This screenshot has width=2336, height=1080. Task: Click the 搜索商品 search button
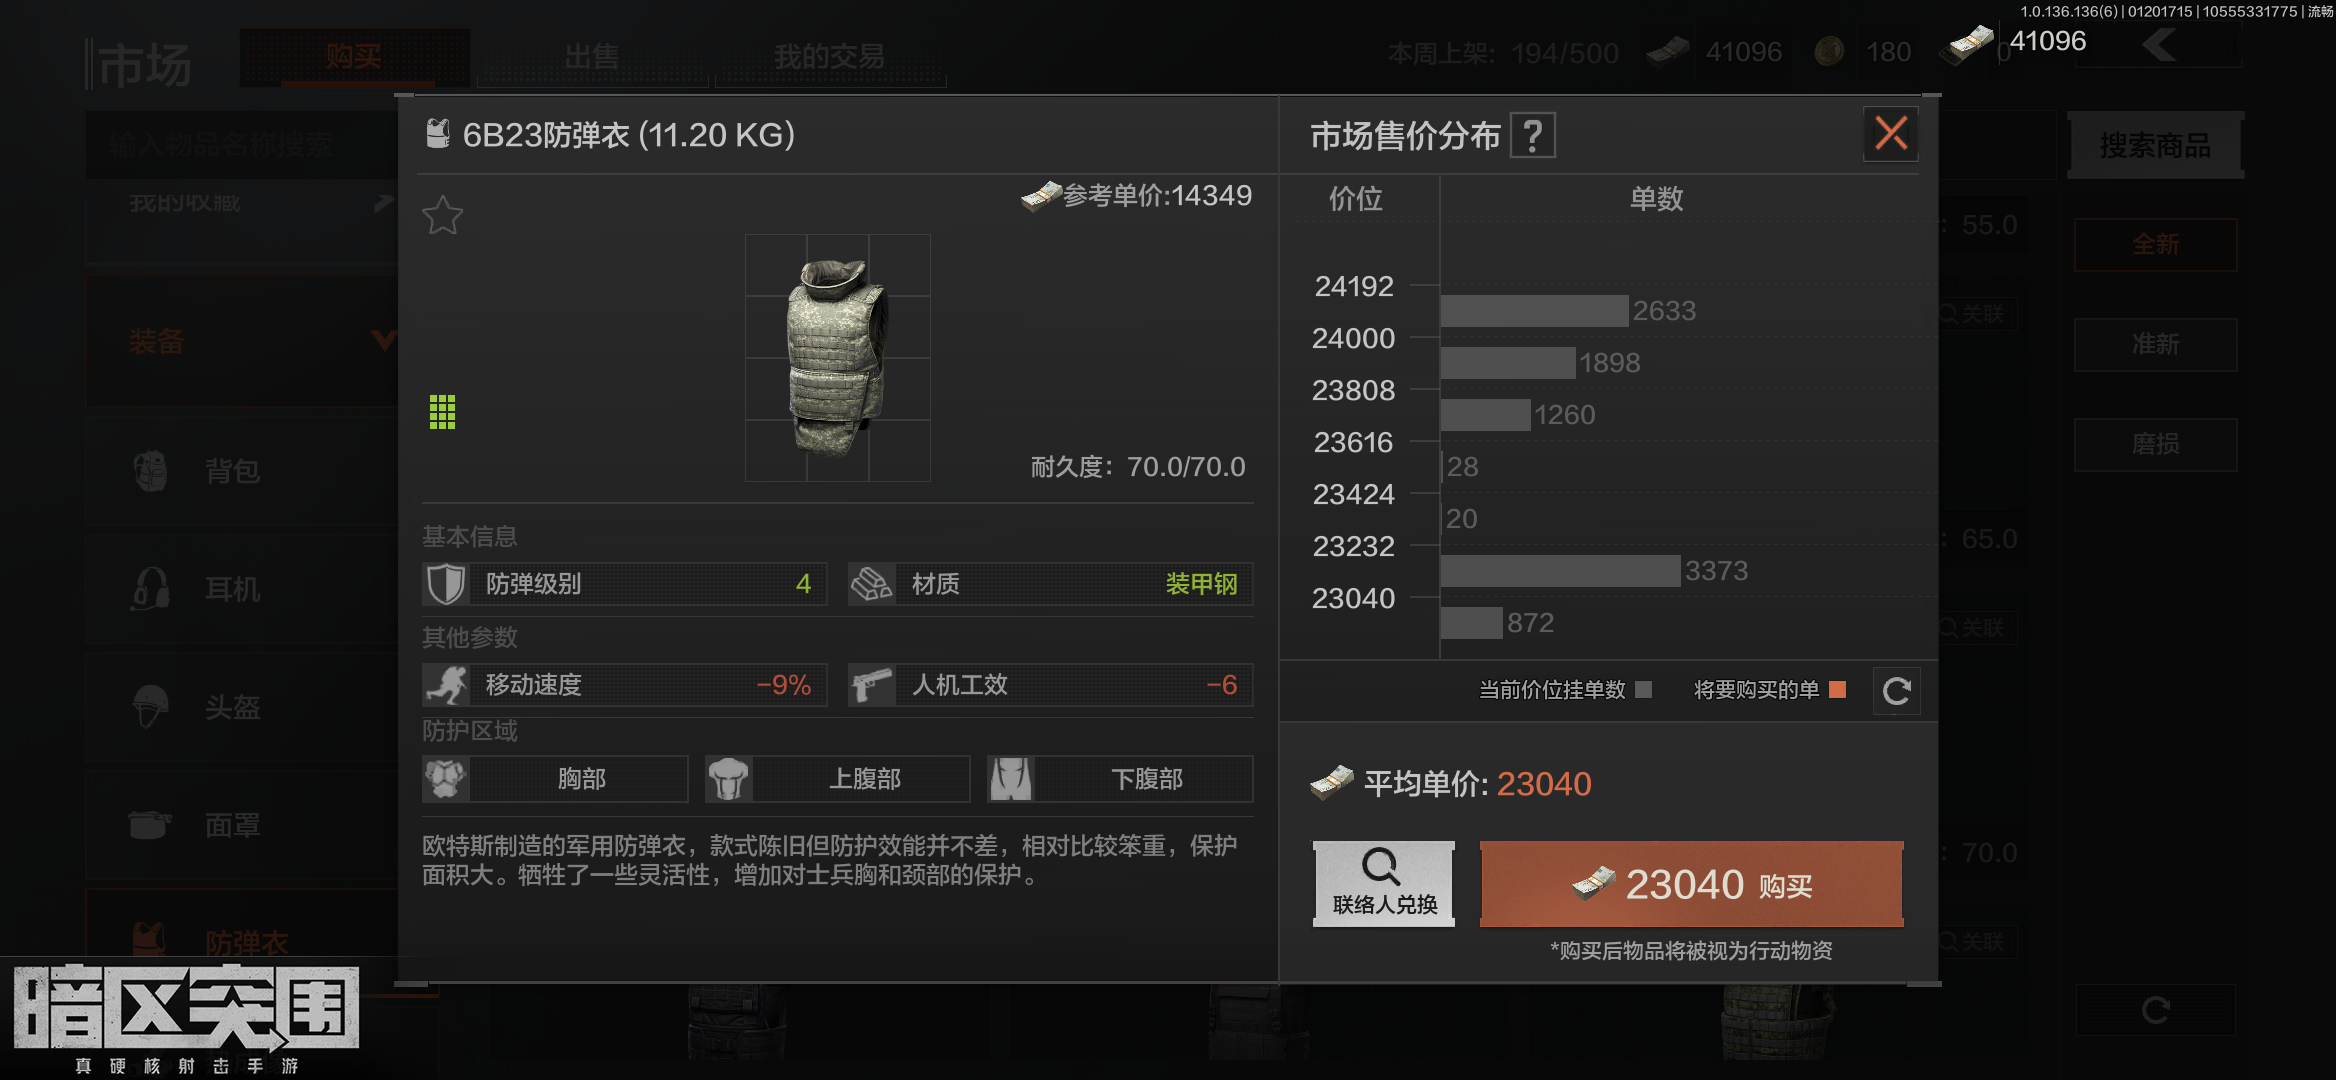(2155, 146)
